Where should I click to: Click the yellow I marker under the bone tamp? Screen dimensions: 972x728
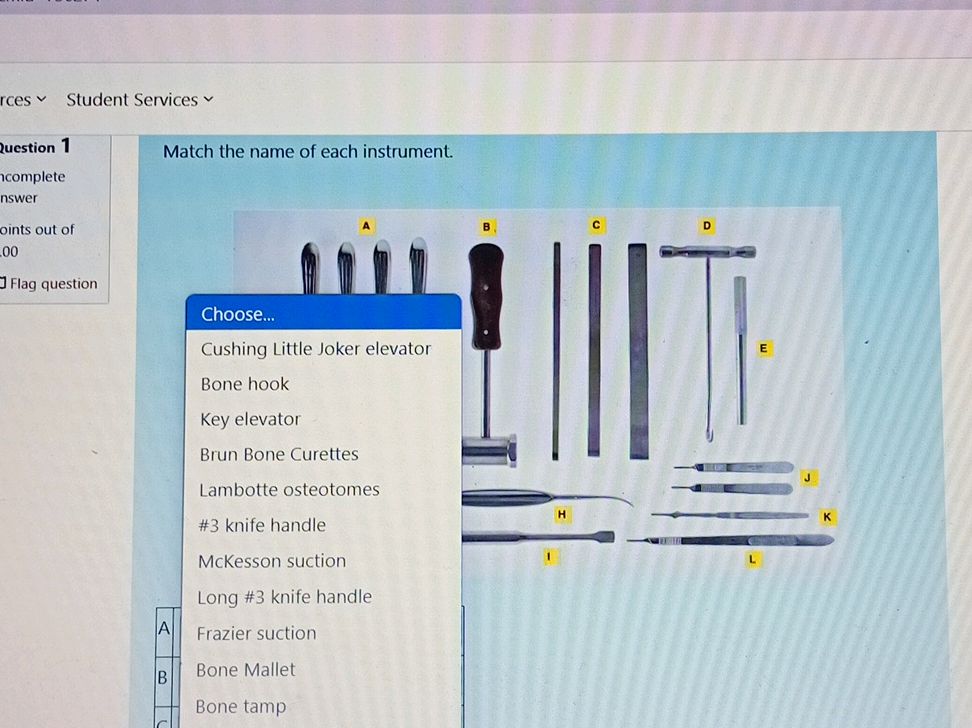point(549,558)
